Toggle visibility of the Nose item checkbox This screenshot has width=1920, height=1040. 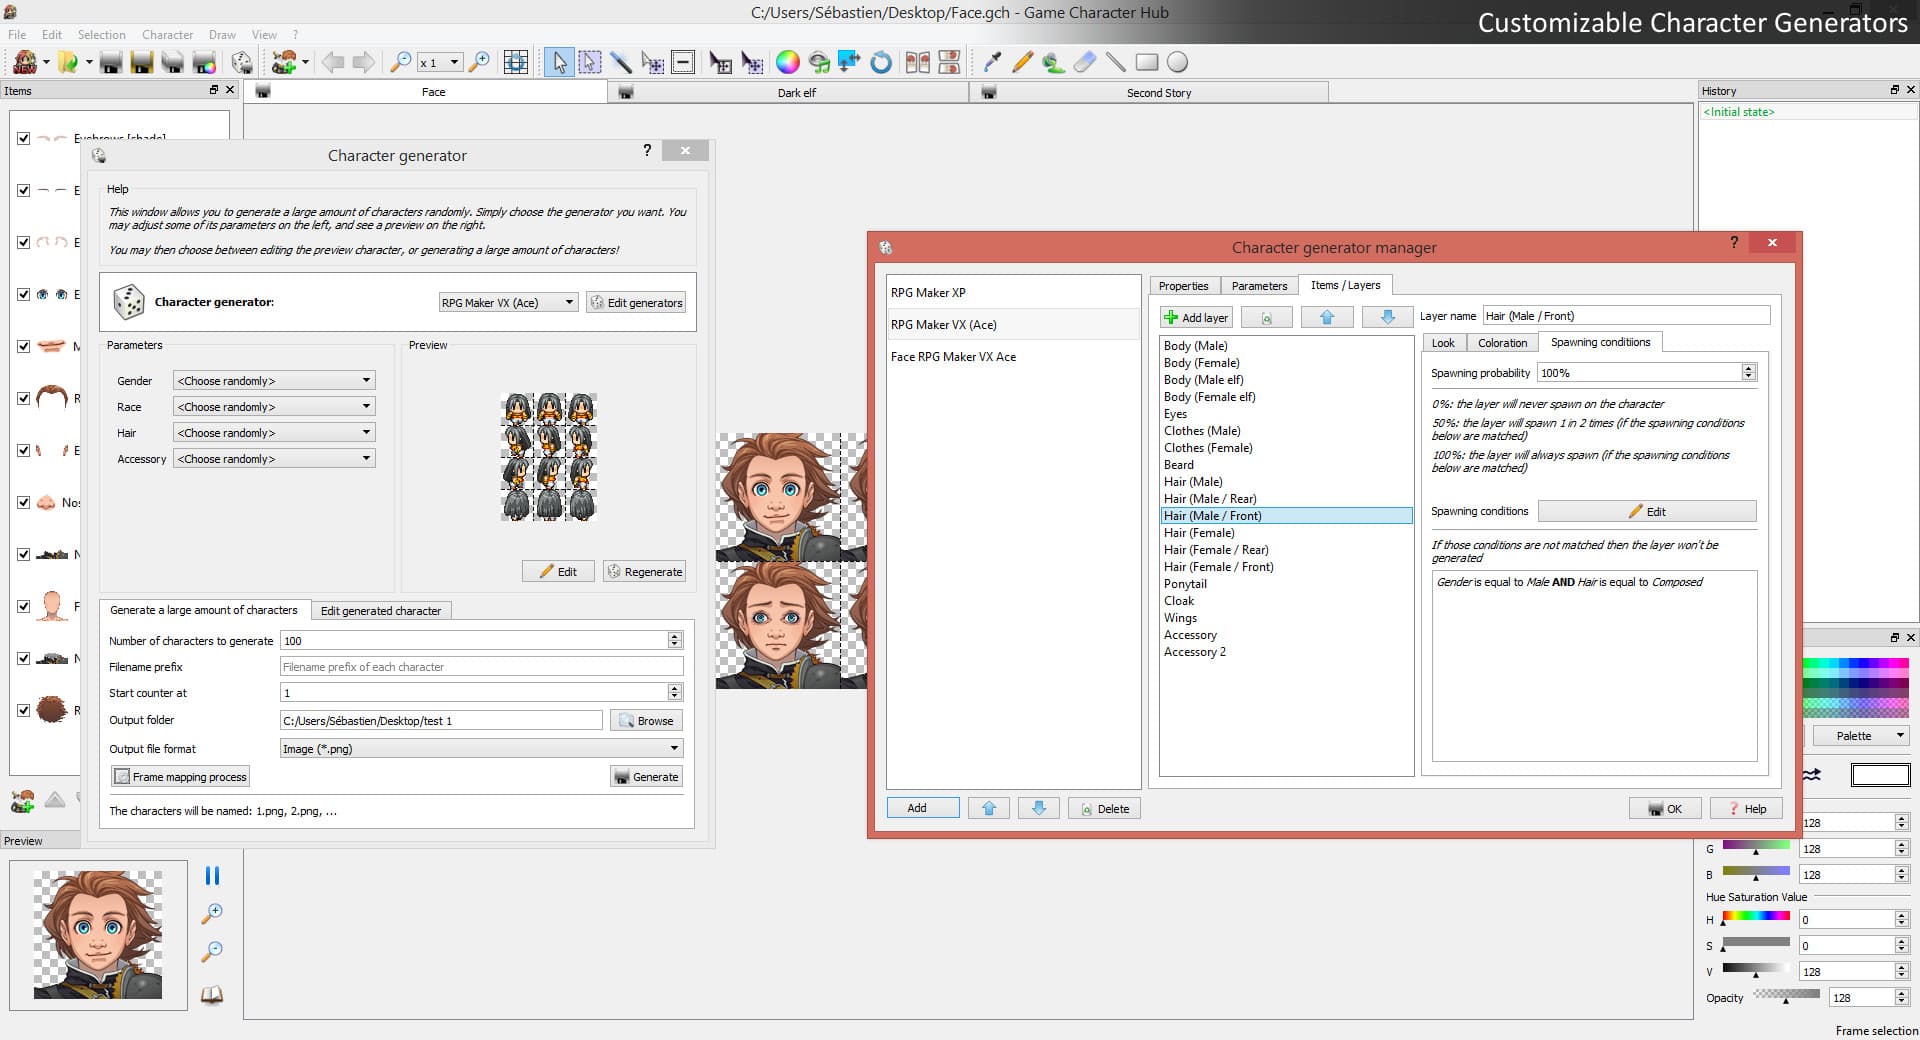point(23,503)
